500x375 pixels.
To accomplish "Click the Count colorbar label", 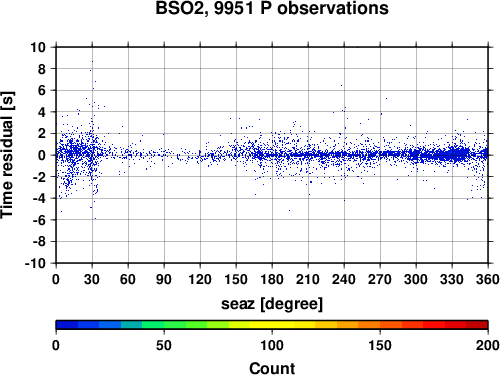I will pyautogui.click(x=272, y=368).
